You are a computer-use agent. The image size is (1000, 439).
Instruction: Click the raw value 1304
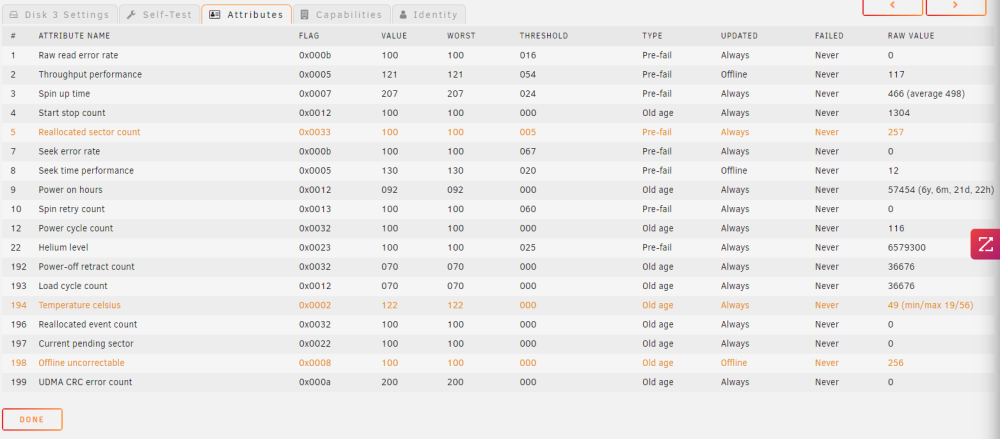(899, 113)
